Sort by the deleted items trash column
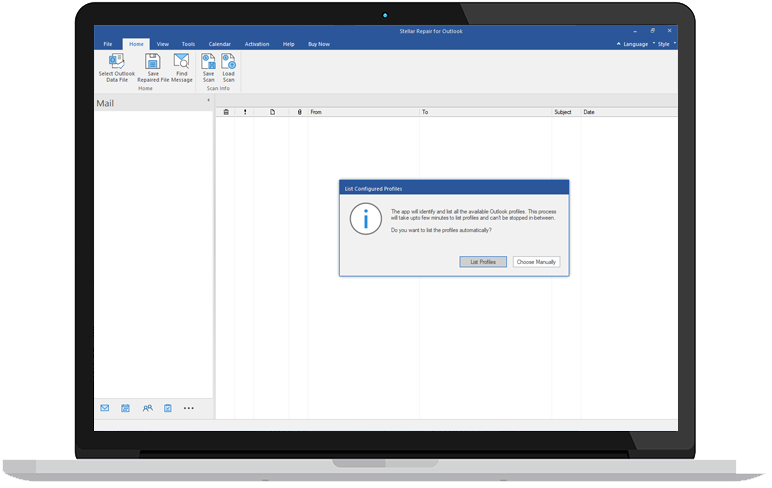The height and width of the screenshot is (488, 772). (226, 112)
